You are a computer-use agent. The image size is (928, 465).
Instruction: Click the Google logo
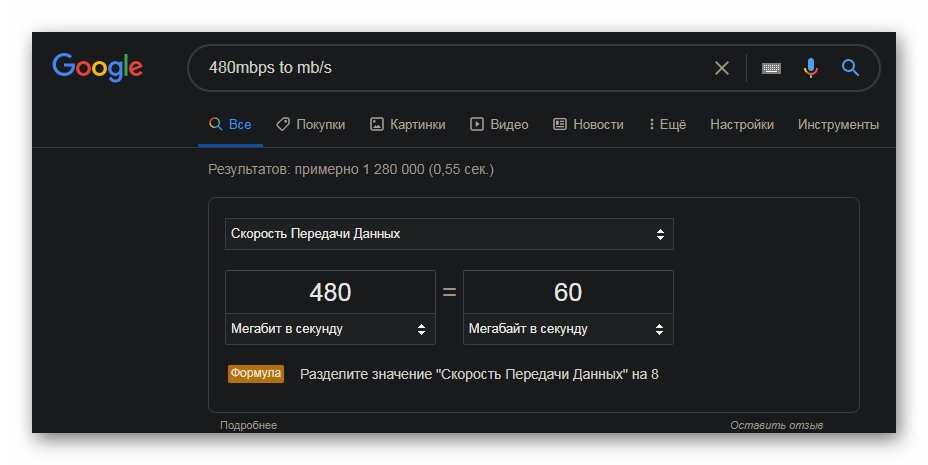point(97,67)
